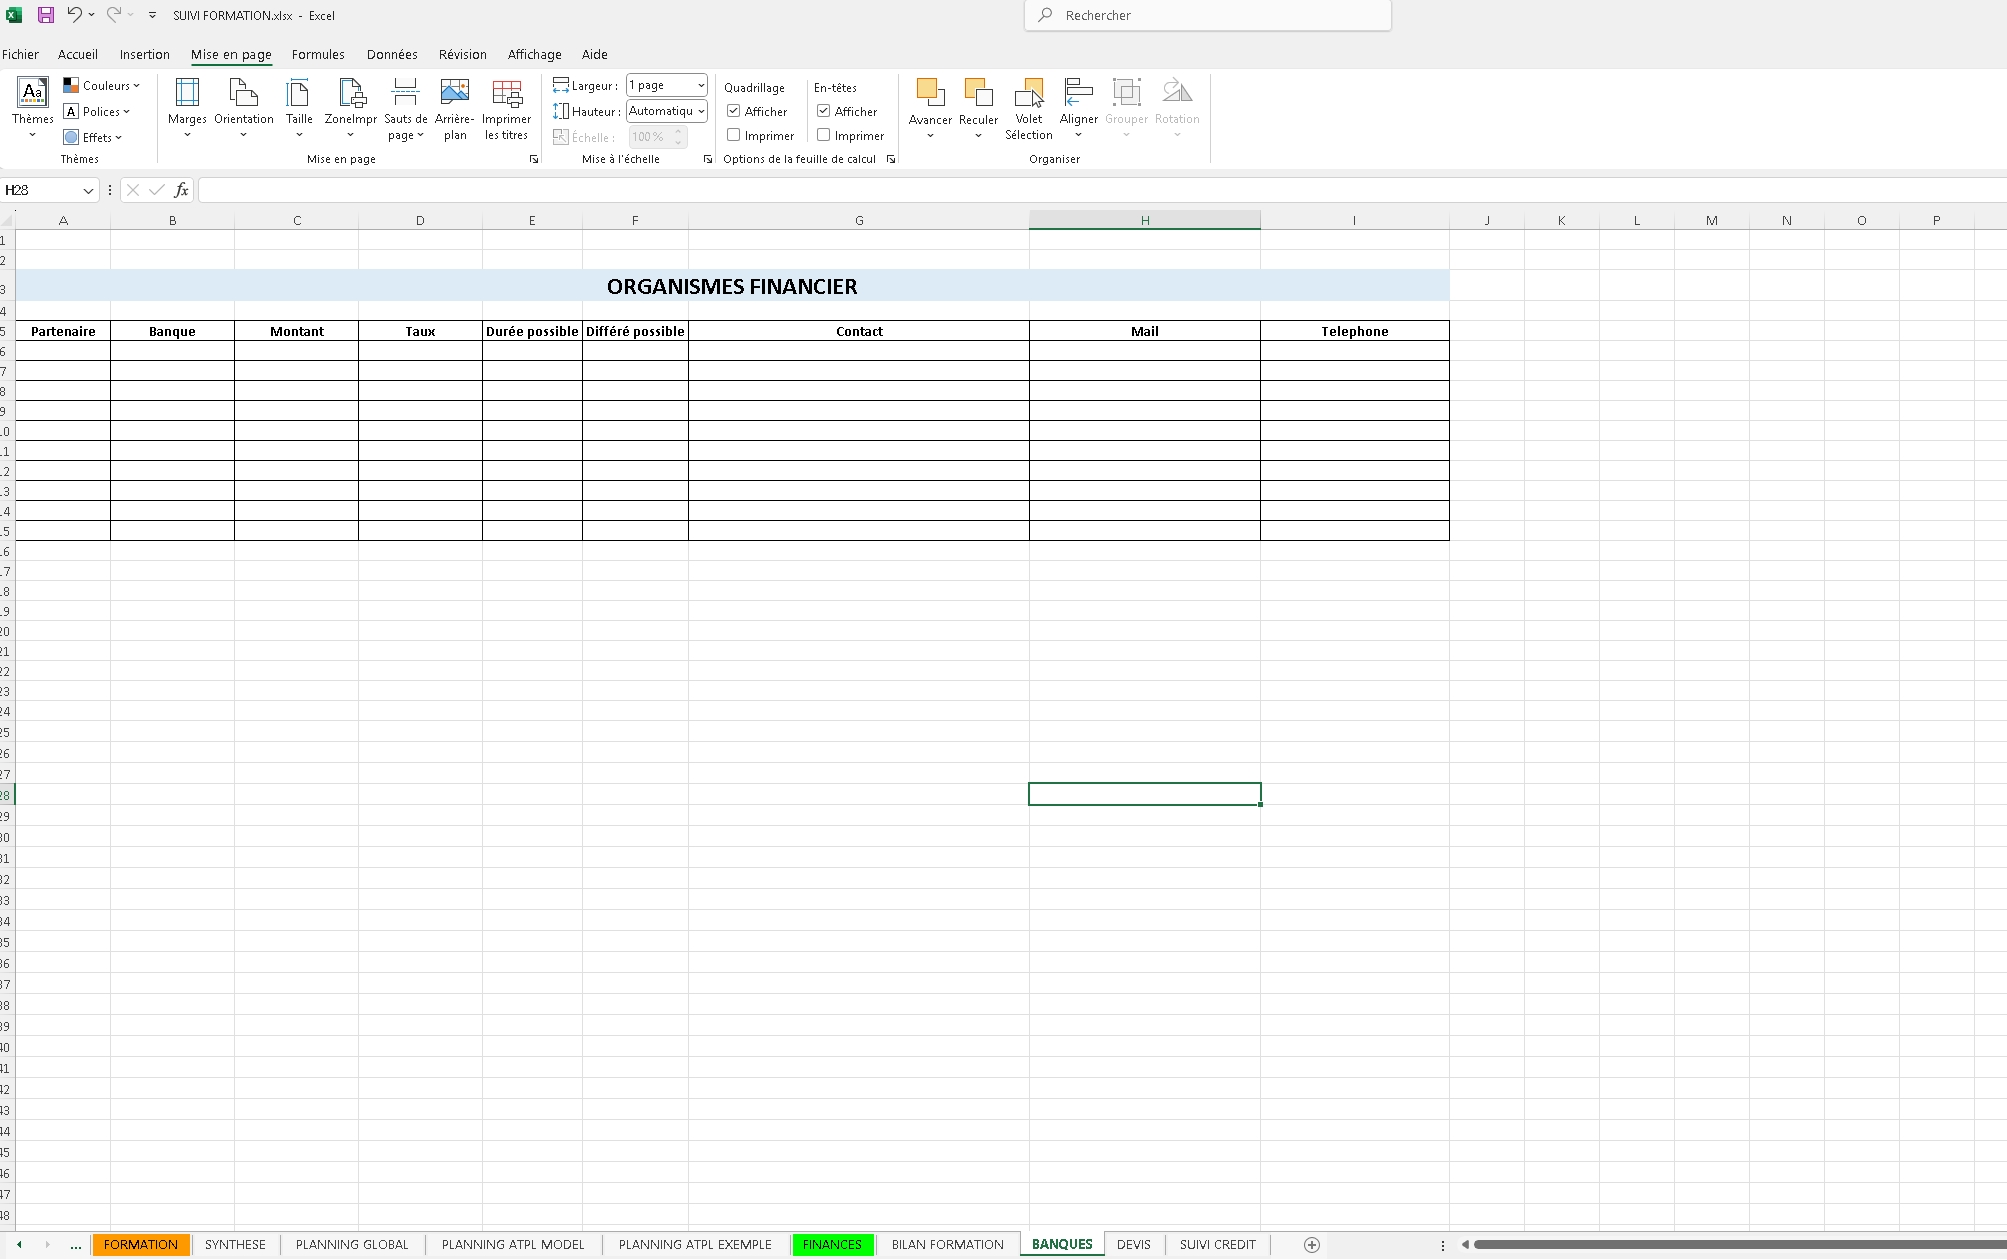The image size is (2007, 1260).
Task: Click the horizontal scrollbar thumb
Action: coord(1738,1245)
